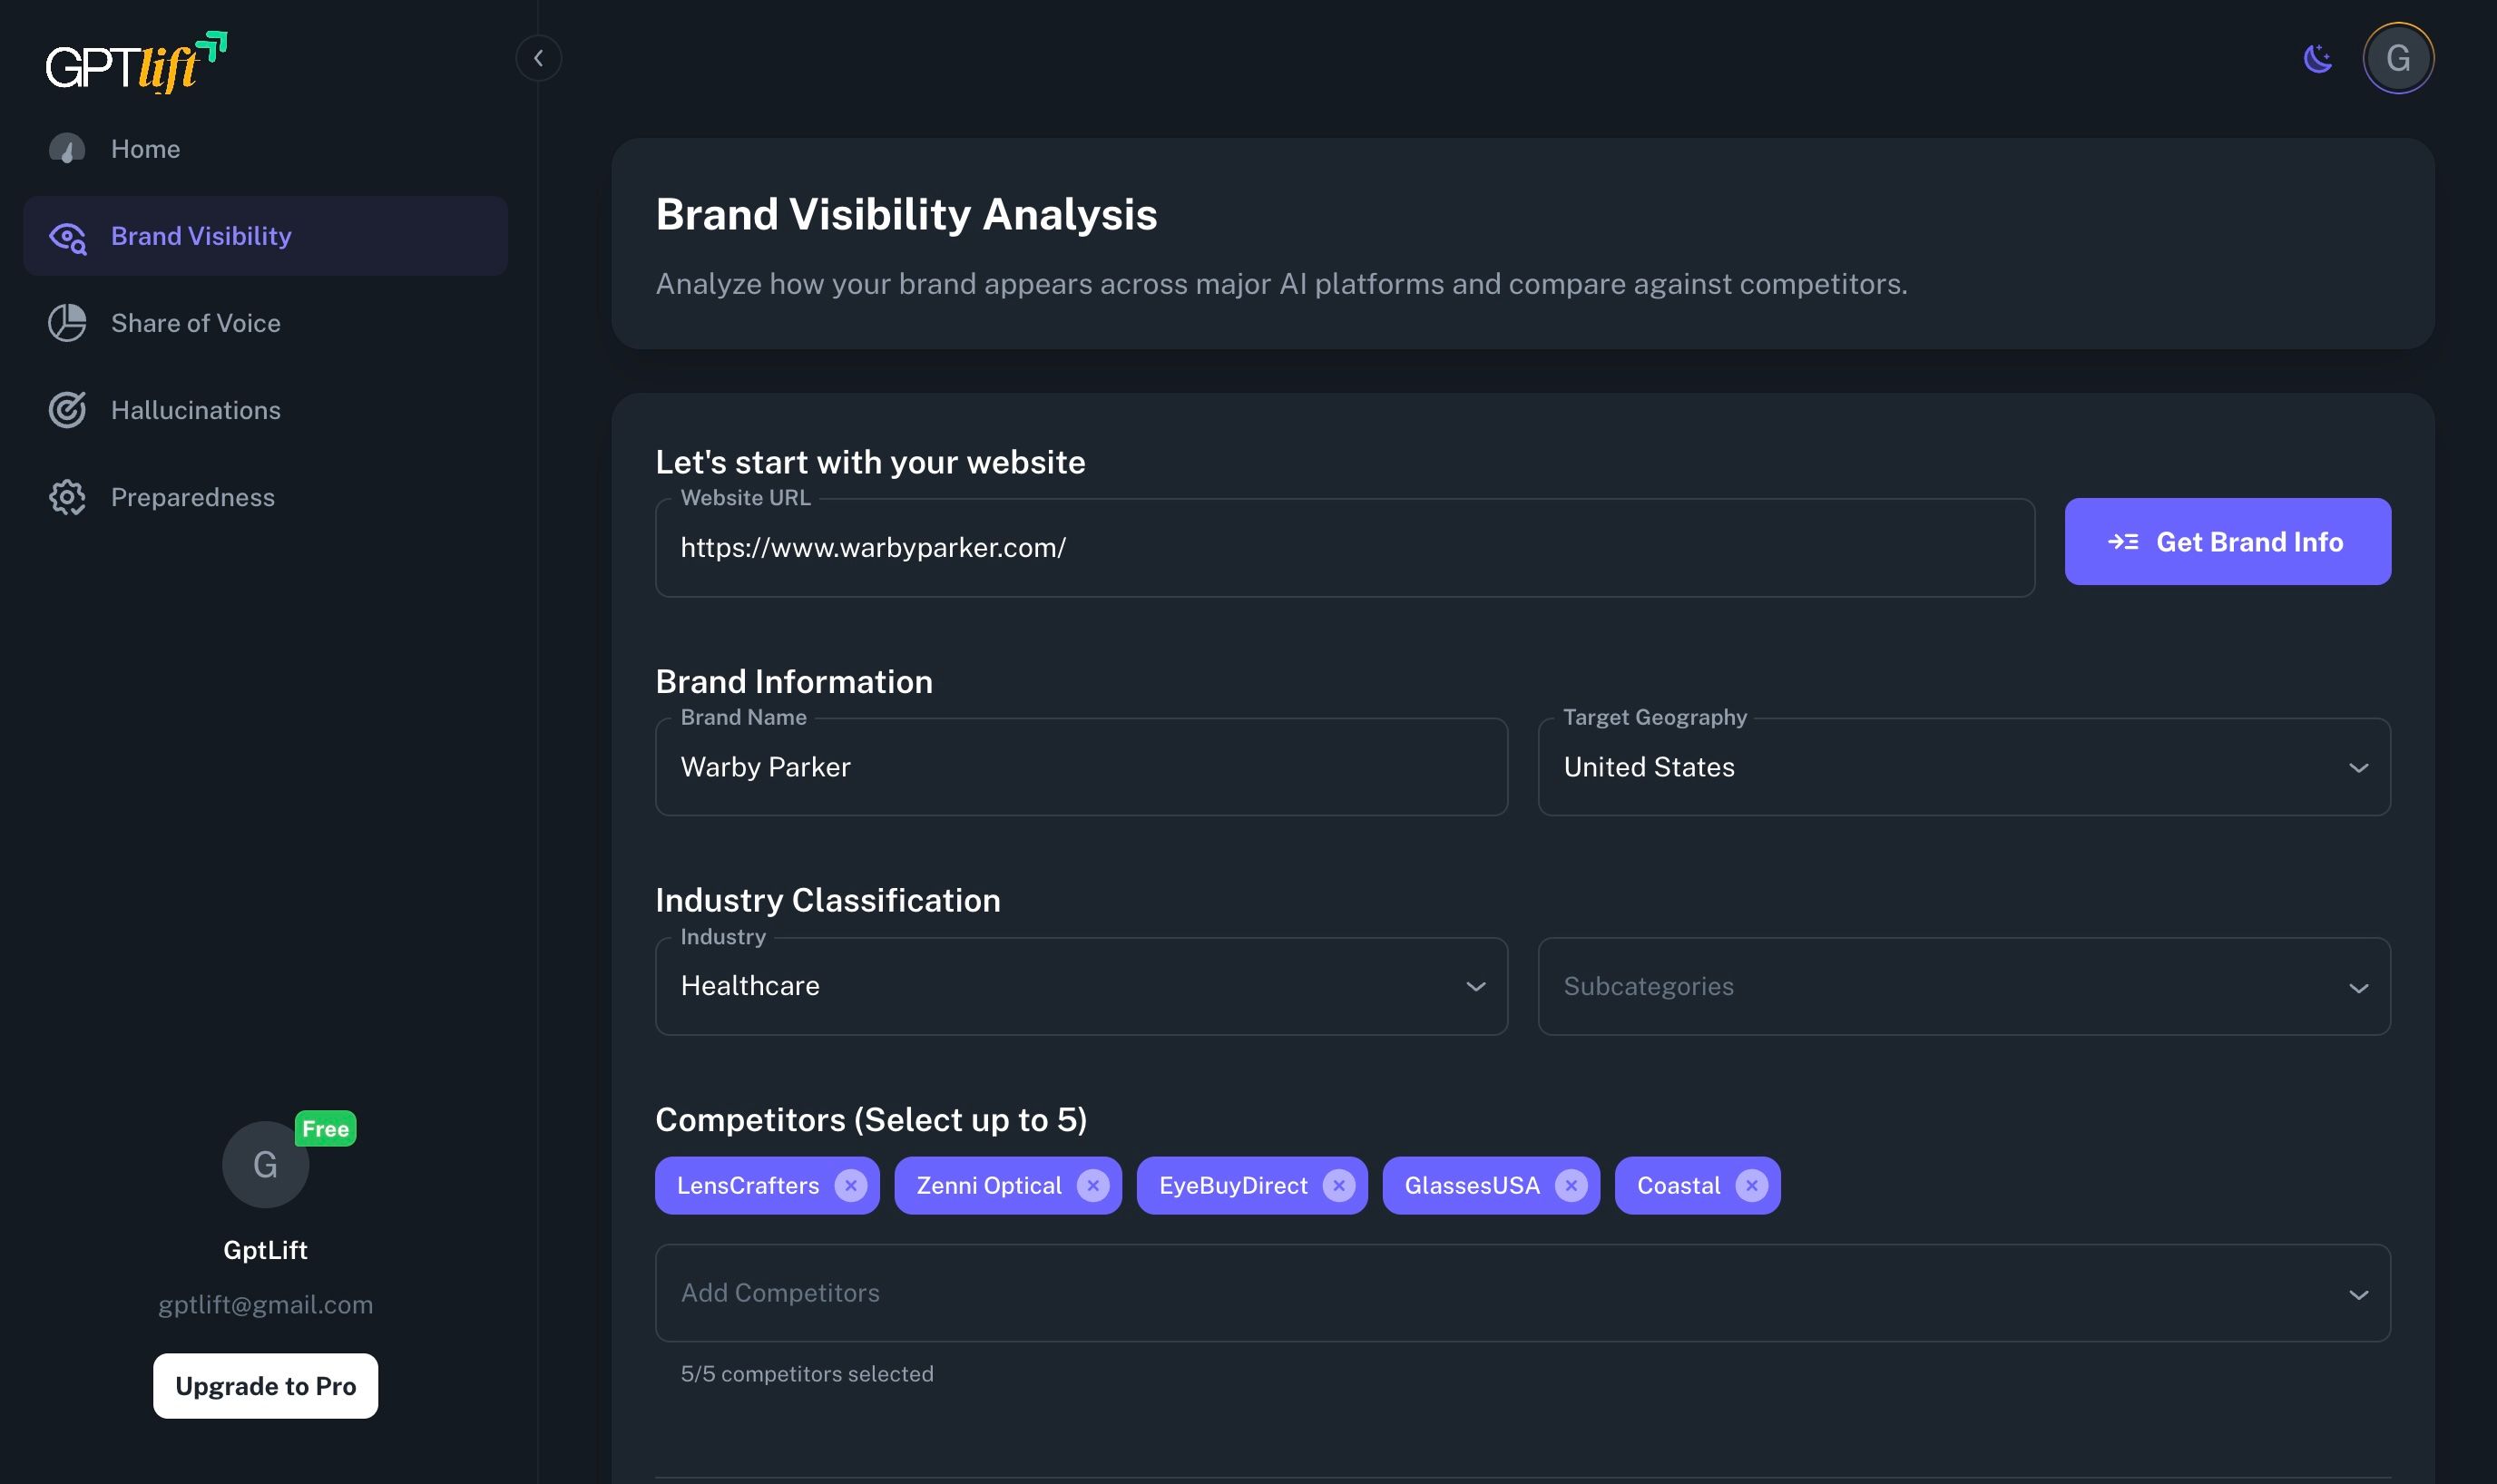
Task: Open the Industry dropdown
Action: pos(1081,986)
